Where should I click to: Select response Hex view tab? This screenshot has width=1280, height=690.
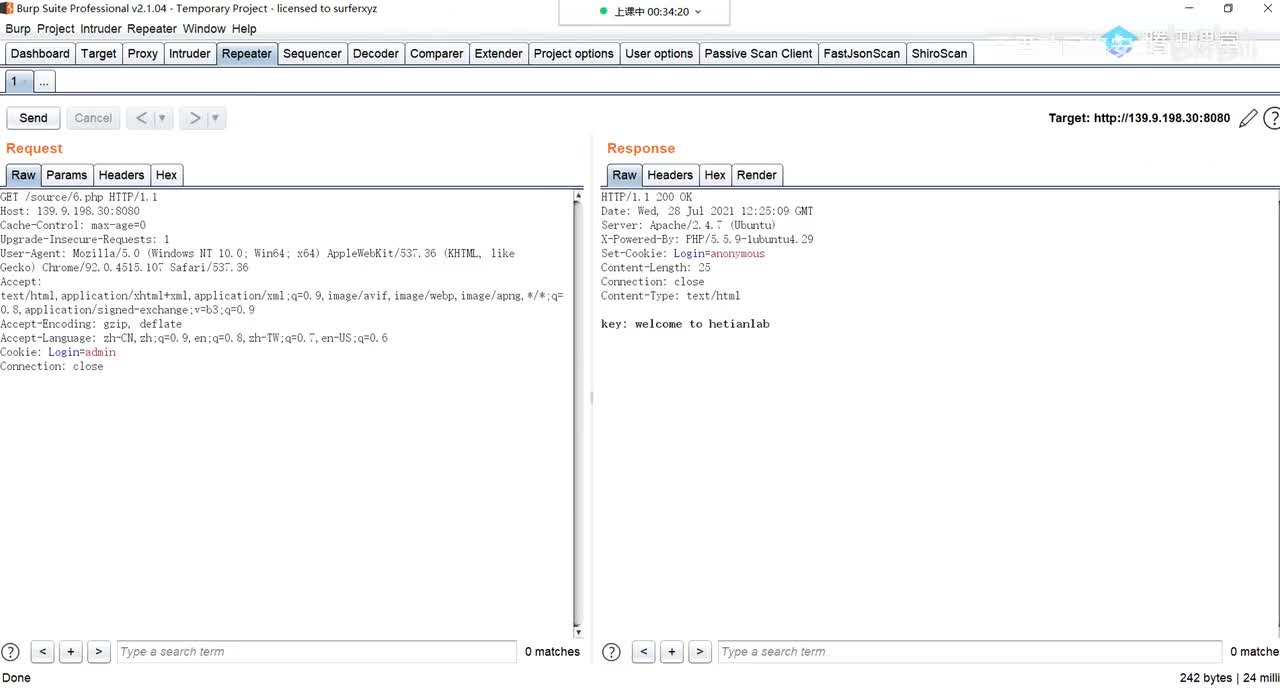(715, 175)
